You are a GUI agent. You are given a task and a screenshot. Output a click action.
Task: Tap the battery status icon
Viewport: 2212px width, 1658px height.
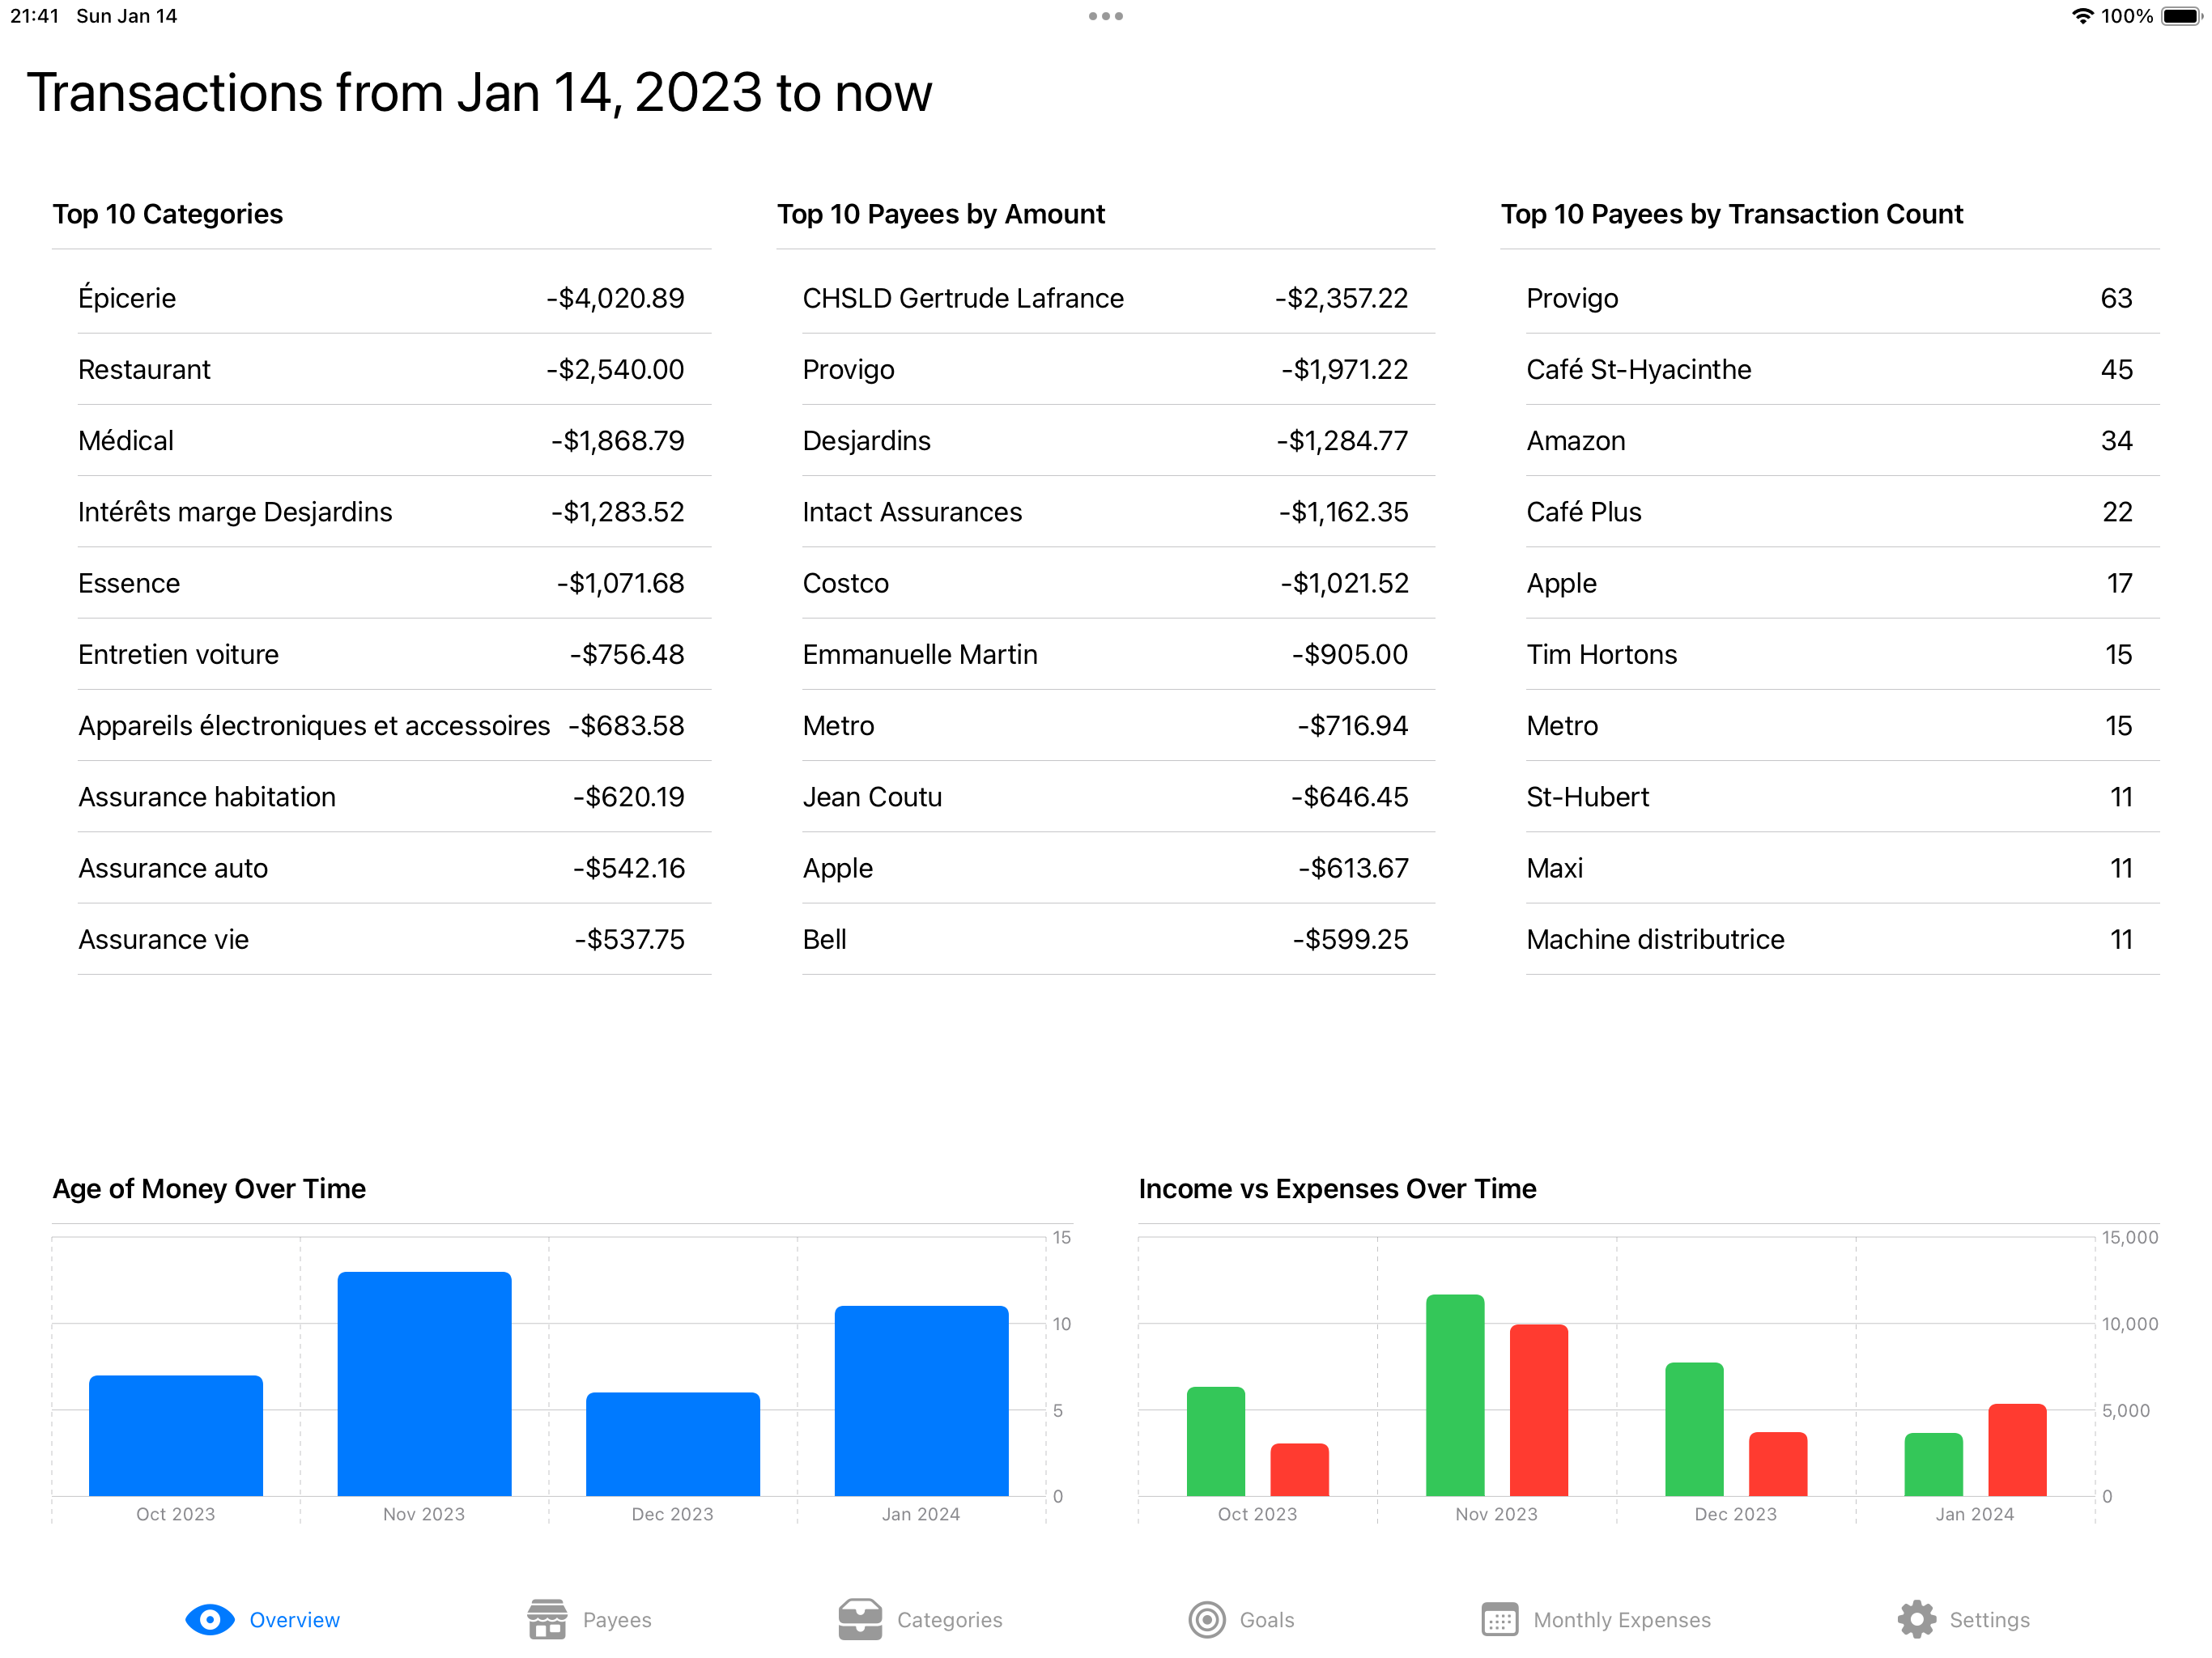pyautogui.click(x=2182, y=16)
